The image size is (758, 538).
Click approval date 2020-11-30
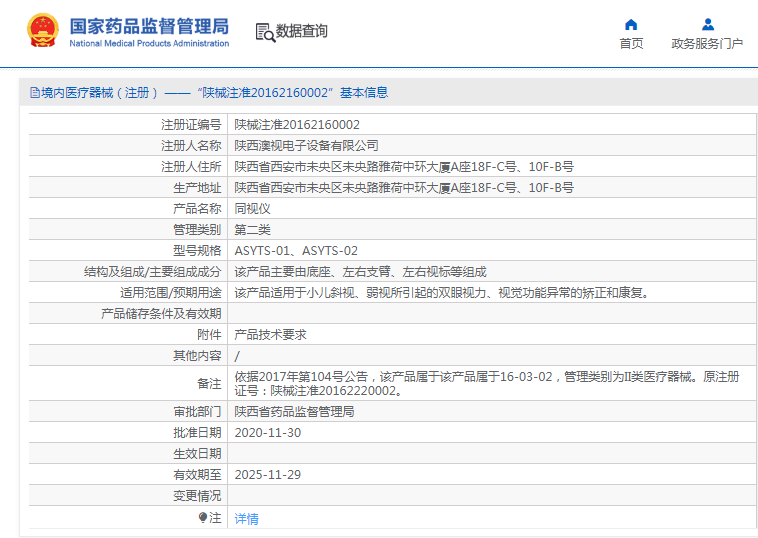click(x=268, y=433)
